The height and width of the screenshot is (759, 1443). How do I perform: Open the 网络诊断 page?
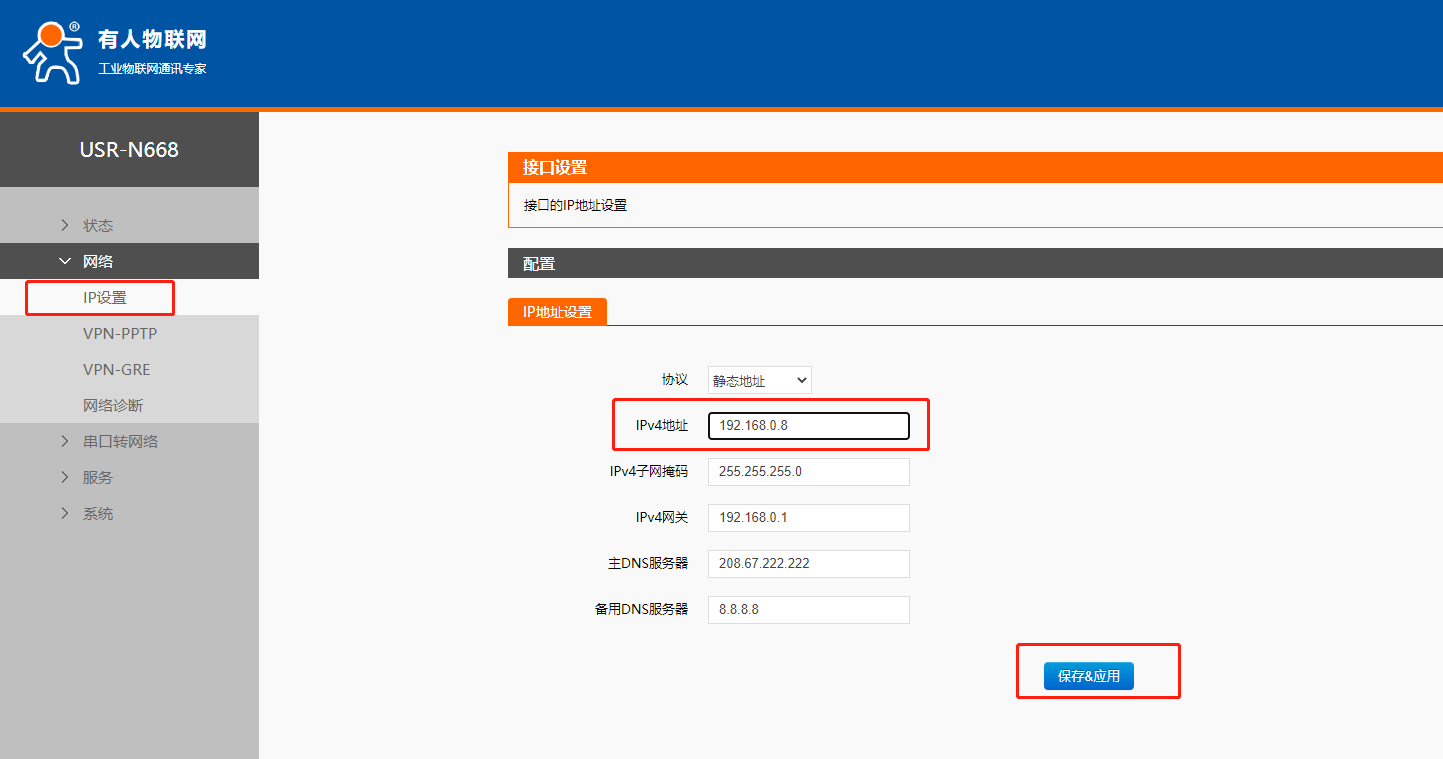[113, 405]
